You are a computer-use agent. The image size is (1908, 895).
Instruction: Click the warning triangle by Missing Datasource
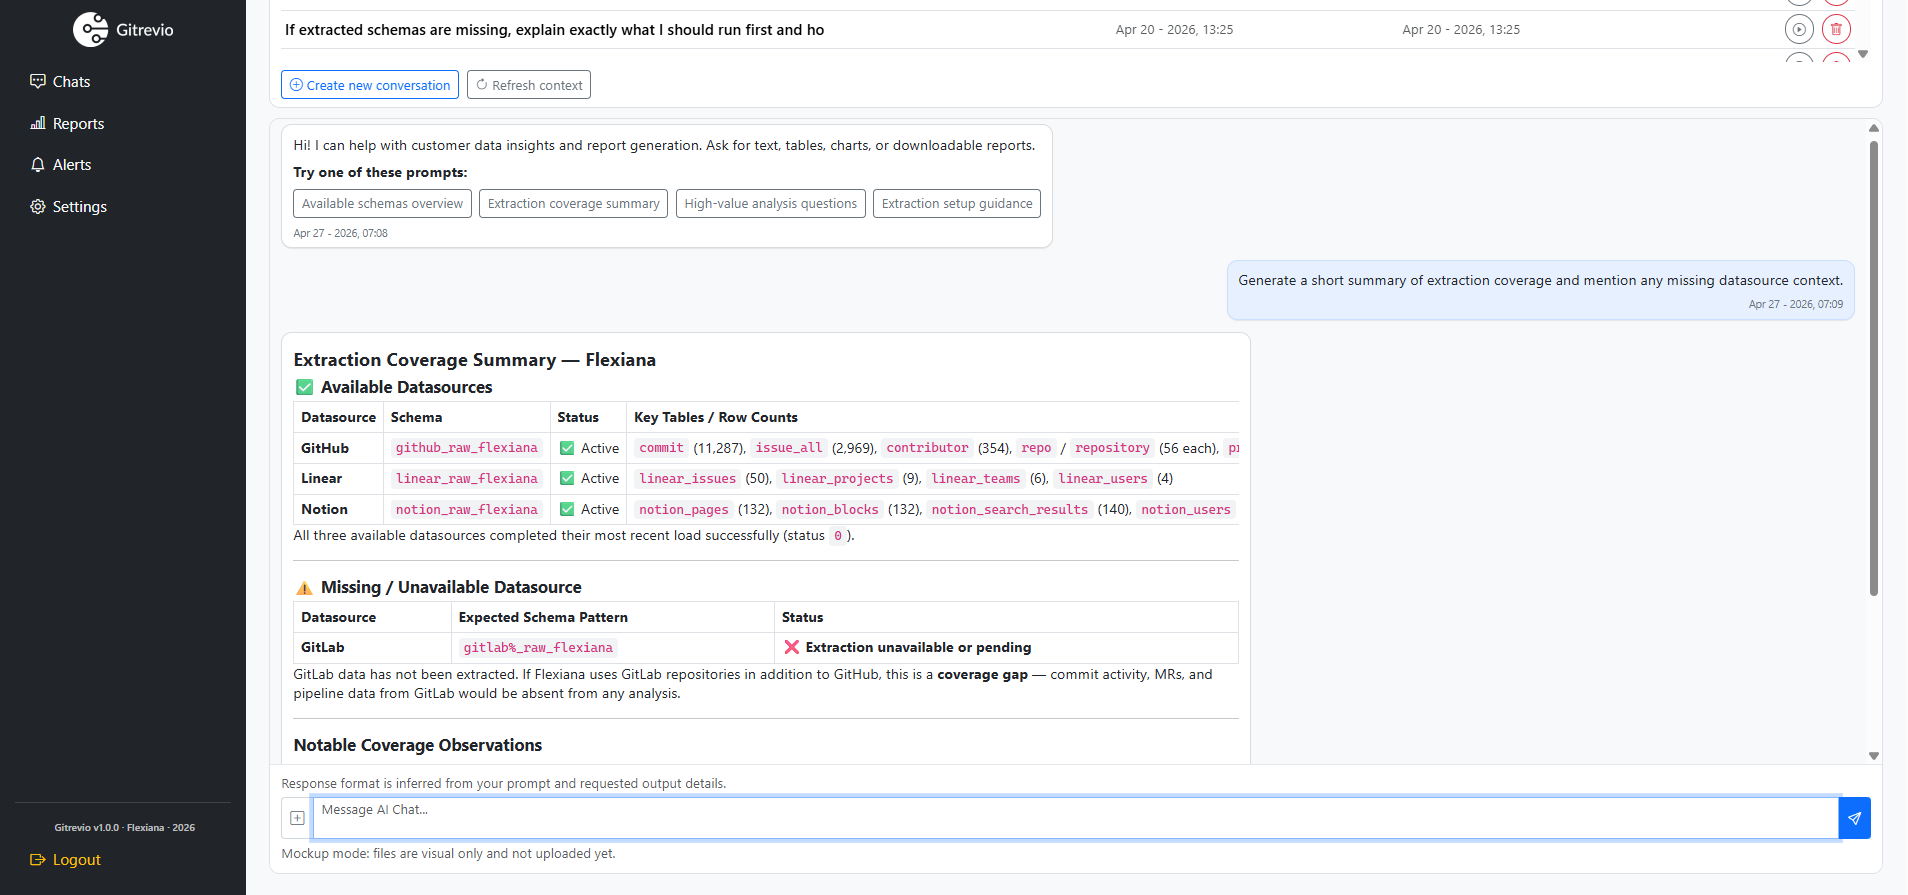click(x=304, y=588)
